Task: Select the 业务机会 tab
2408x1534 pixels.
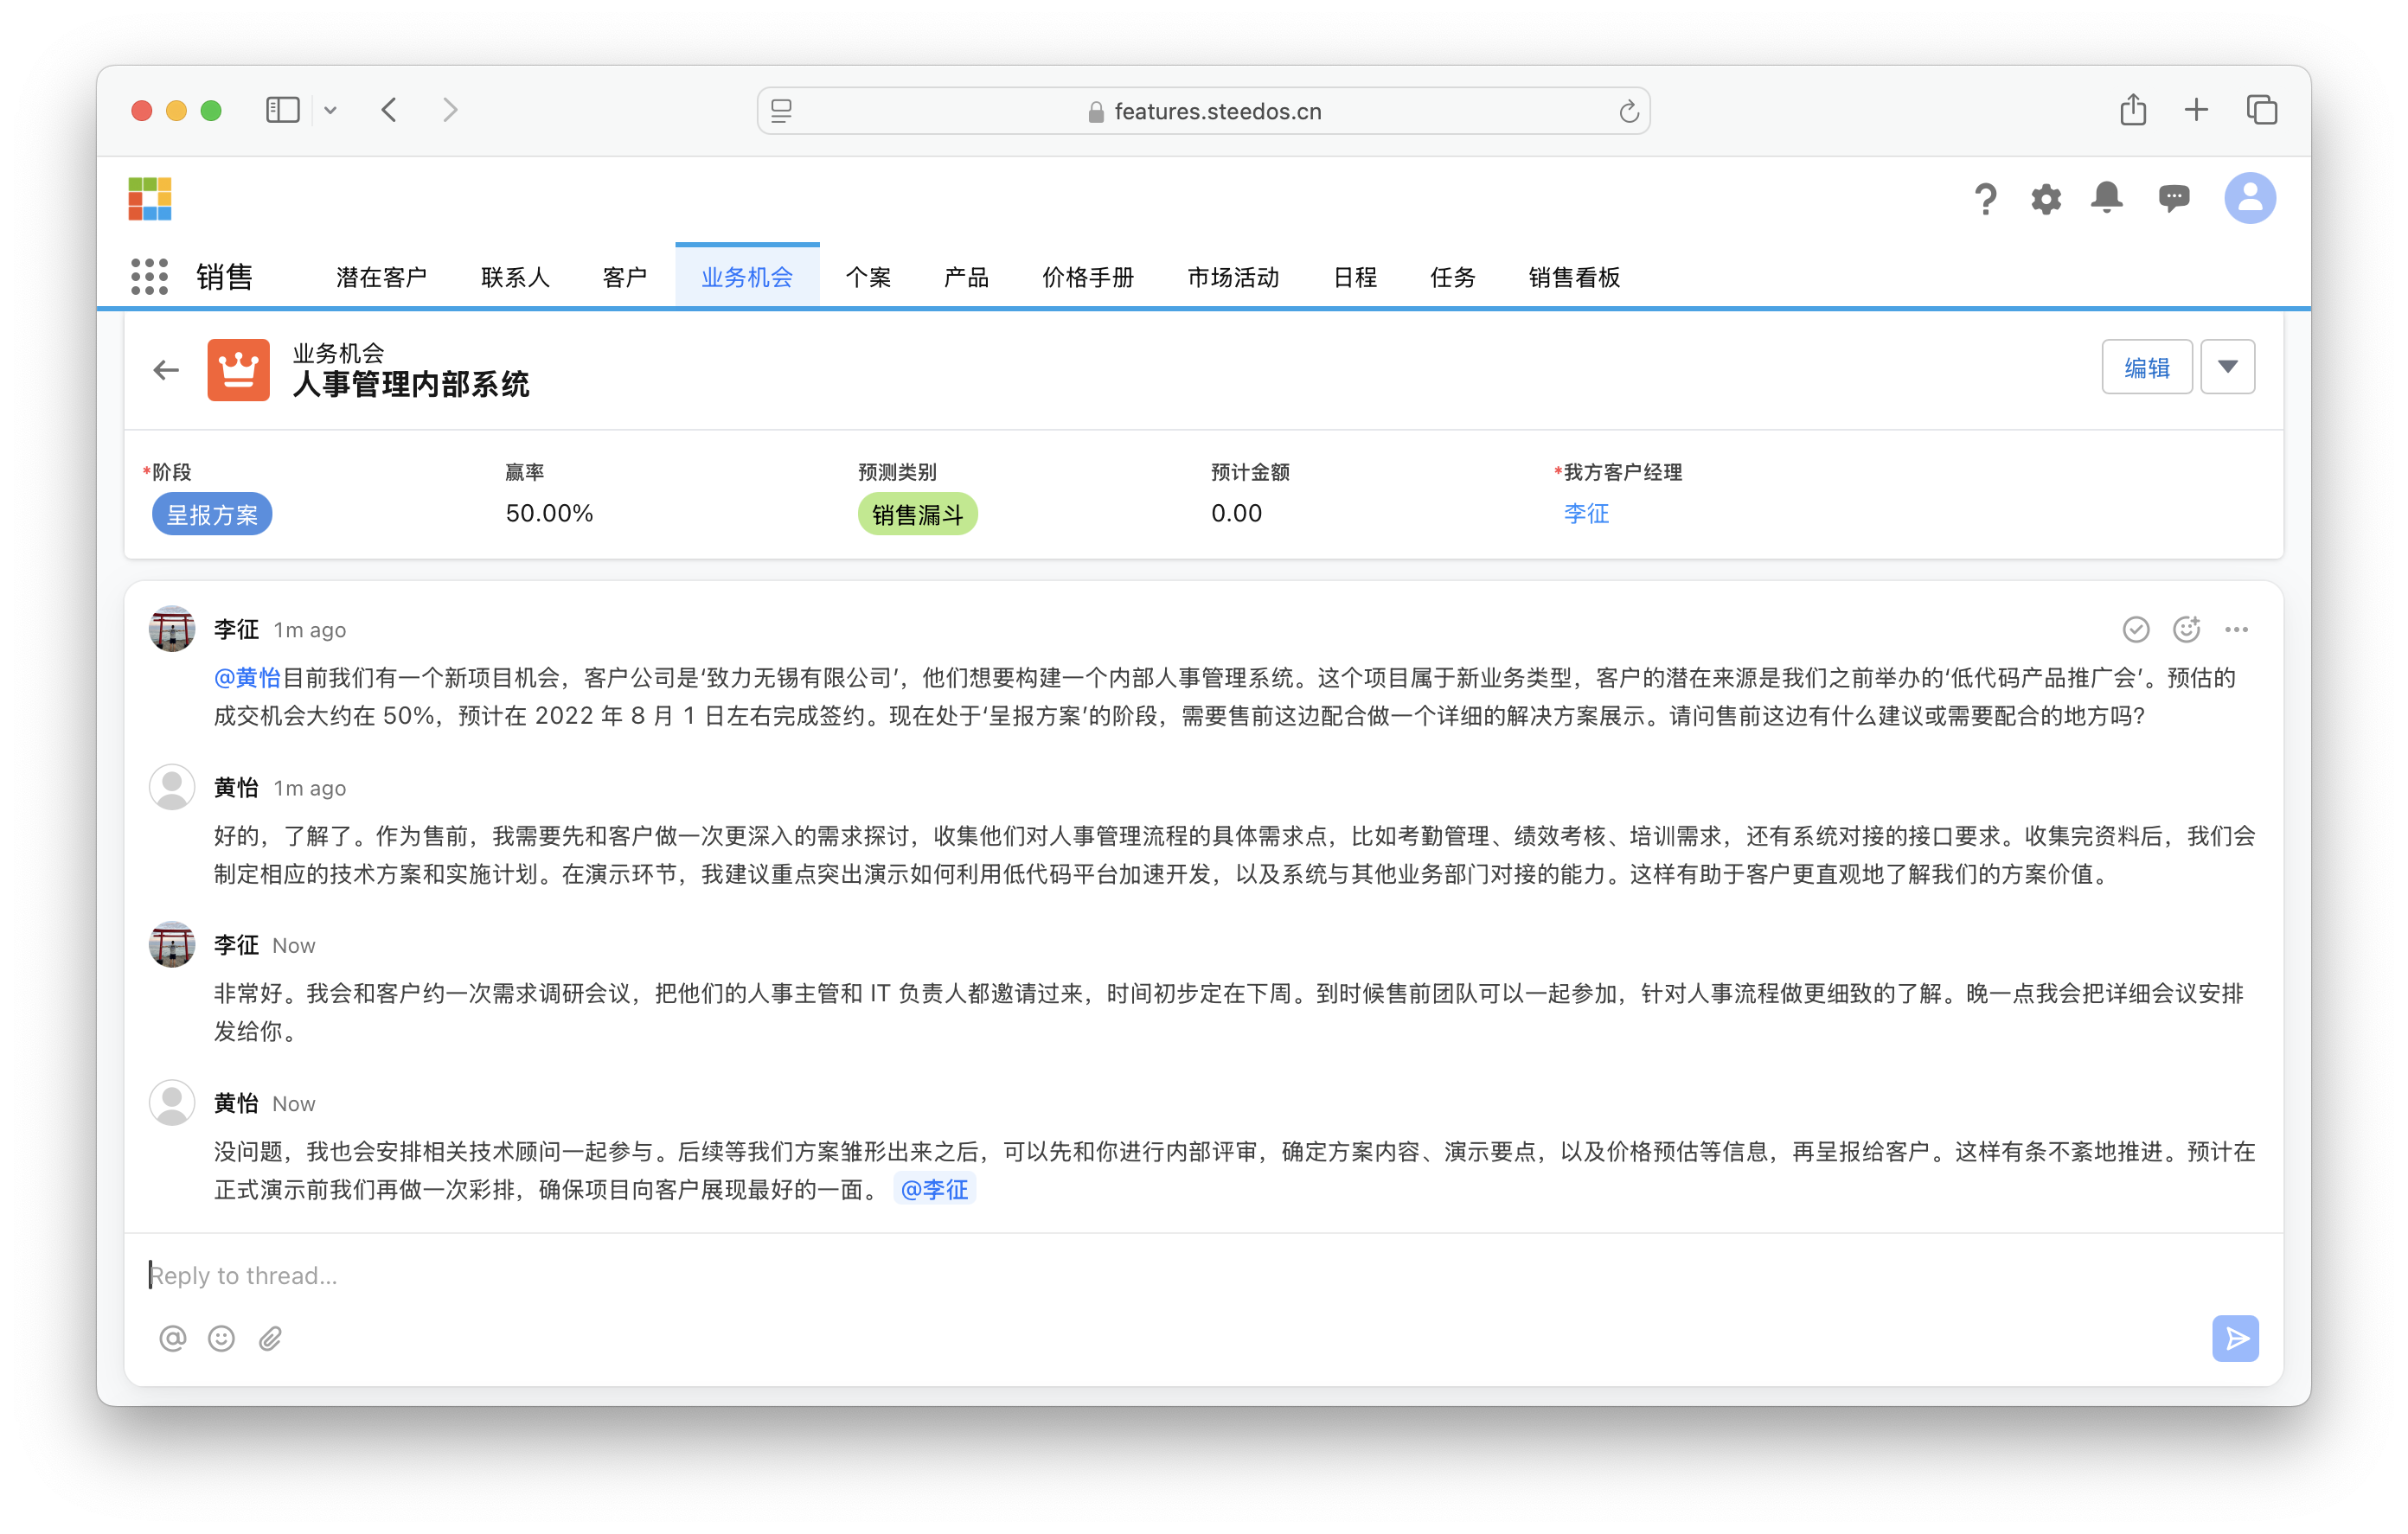Action: 747,277
